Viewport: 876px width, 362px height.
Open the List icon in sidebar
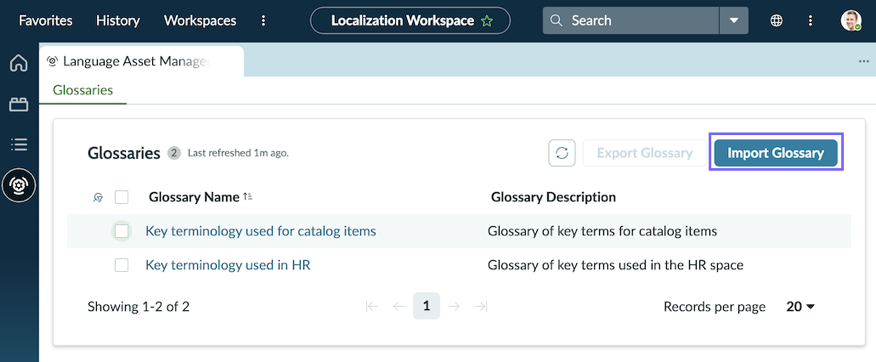19,145
